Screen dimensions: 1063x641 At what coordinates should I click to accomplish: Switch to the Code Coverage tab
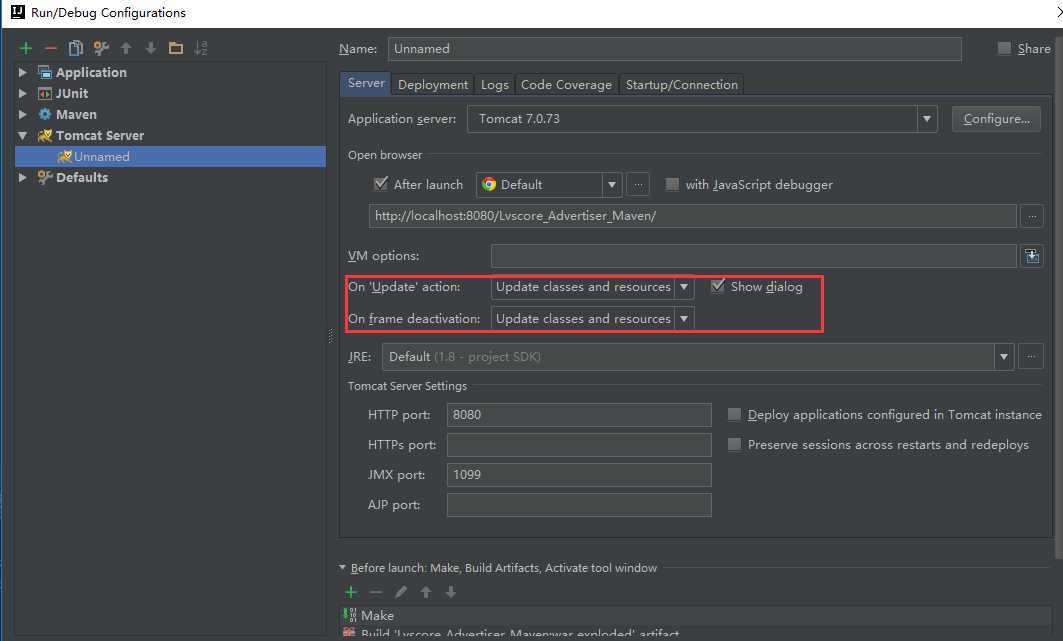tap(566, 85)
